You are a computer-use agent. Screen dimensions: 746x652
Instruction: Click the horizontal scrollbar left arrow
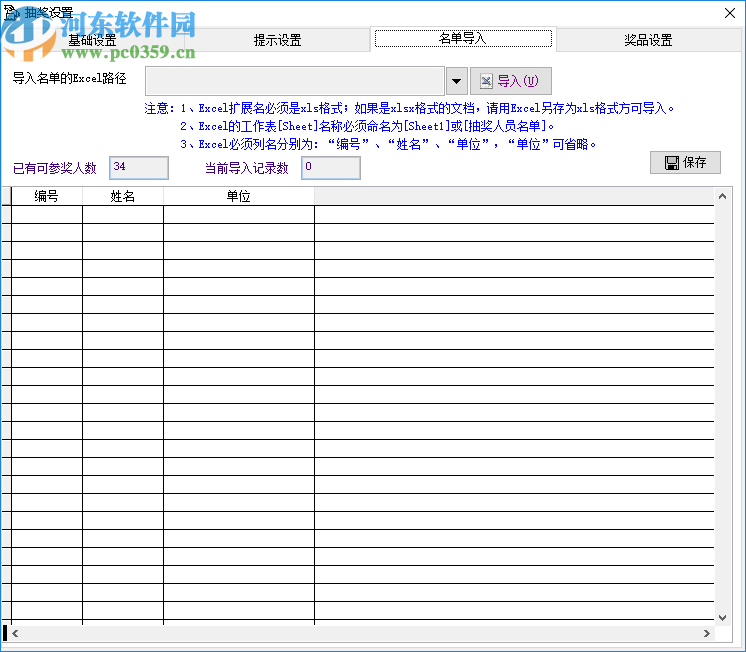[x=15, y=633]
